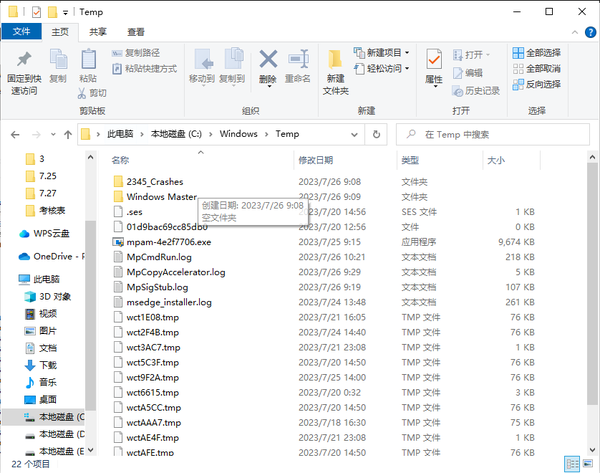Click the blue help question-mark icon
The width and height of the screenshot is (600, 473).
click(590, 32)
